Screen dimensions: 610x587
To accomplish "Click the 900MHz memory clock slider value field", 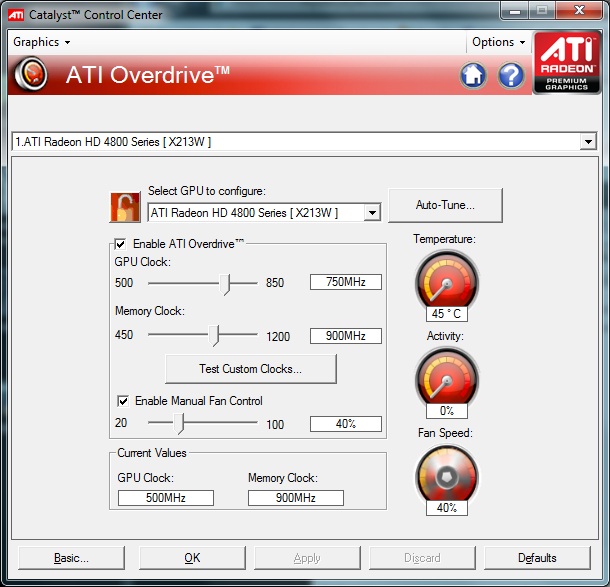I will pyautogui.click(x=346, y=336).
